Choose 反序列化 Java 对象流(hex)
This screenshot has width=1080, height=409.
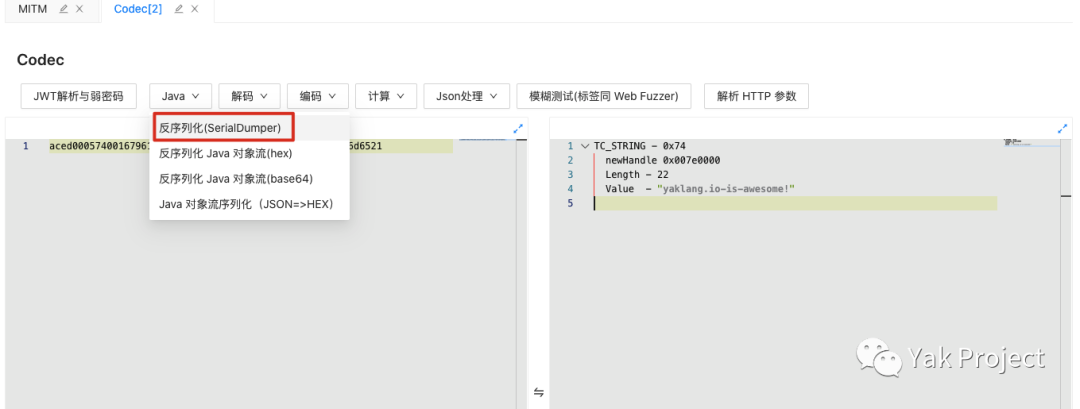pos(249,154)
